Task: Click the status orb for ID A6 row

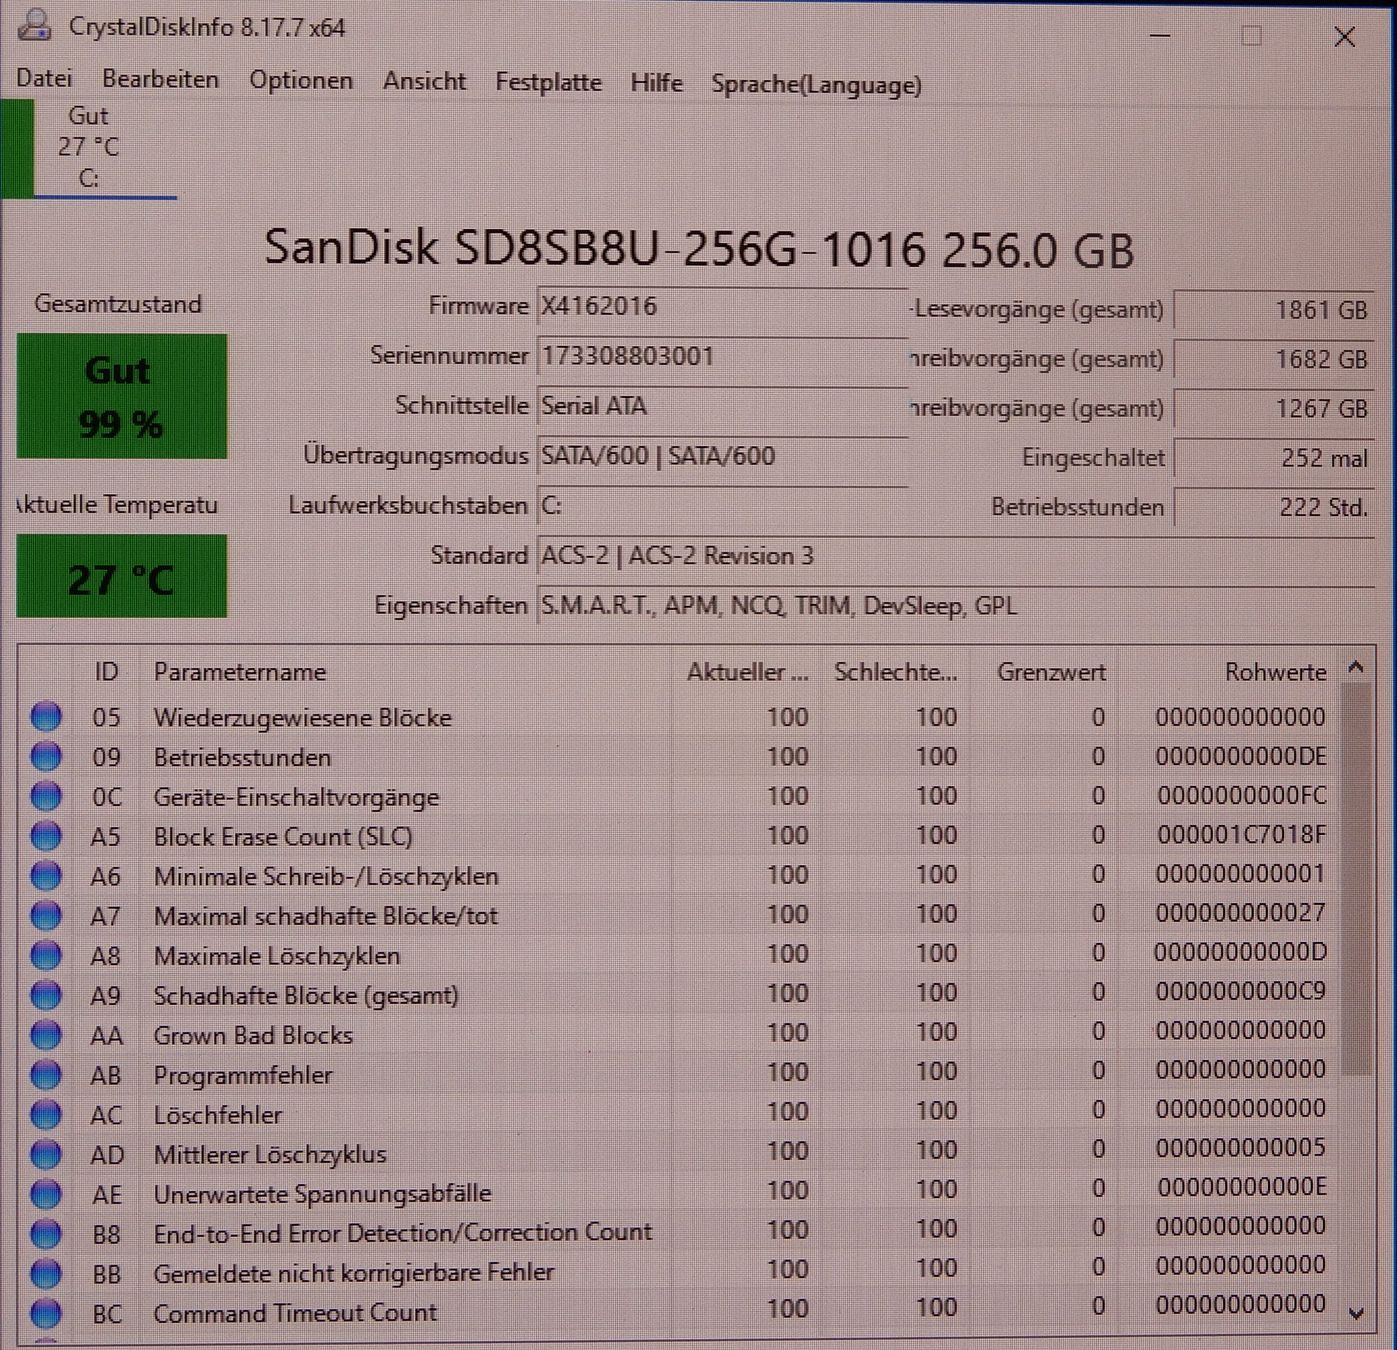Action: click(x=46, y=876)
